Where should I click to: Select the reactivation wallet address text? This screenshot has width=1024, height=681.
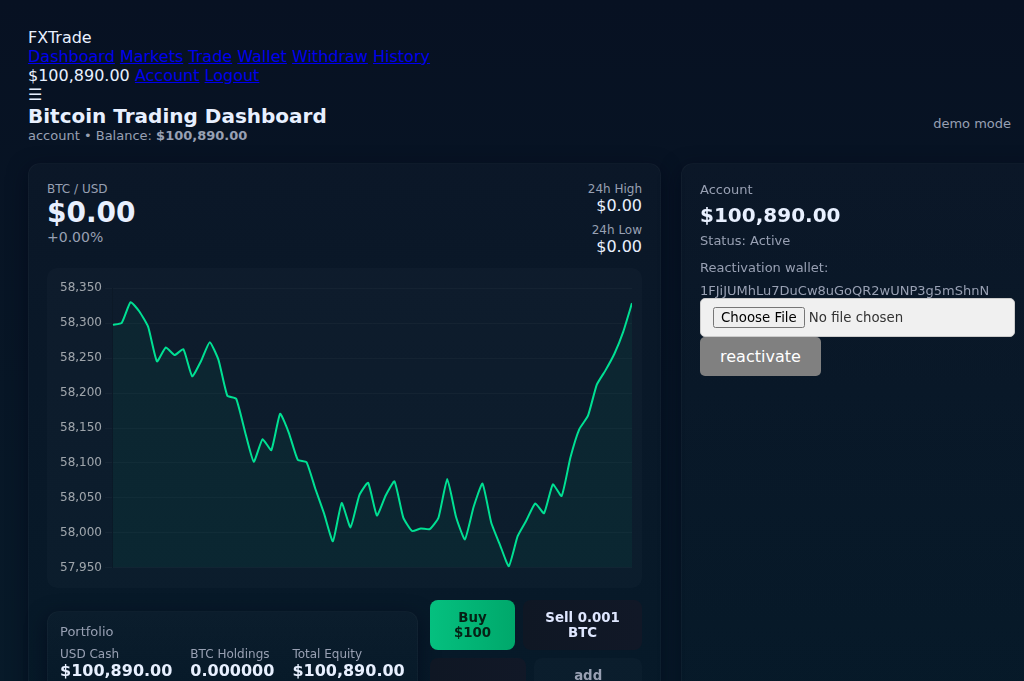[844, 290]
